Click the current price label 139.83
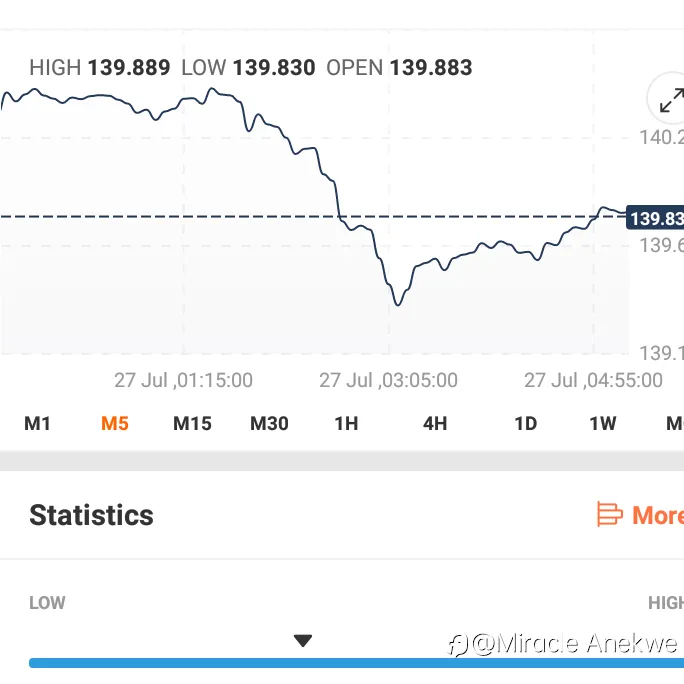Screen dimensions: 684x684 tap(655, 218)
